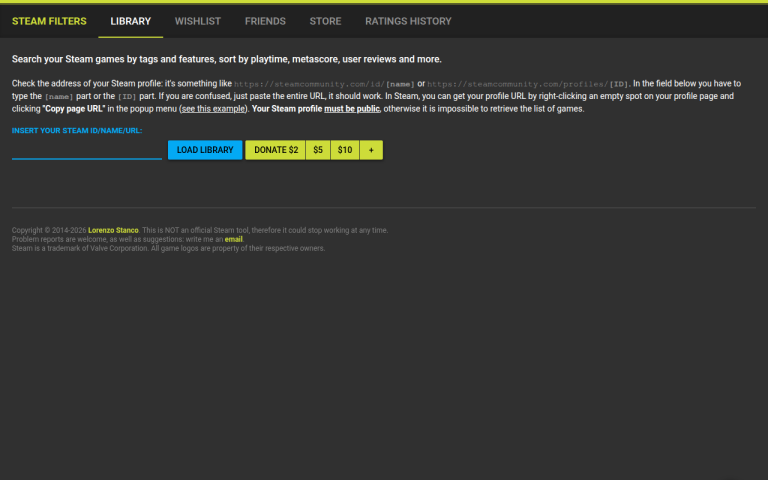Focus the Steam ID/name/URL input field
Viewport: 768px width, 480px height.
87,150
